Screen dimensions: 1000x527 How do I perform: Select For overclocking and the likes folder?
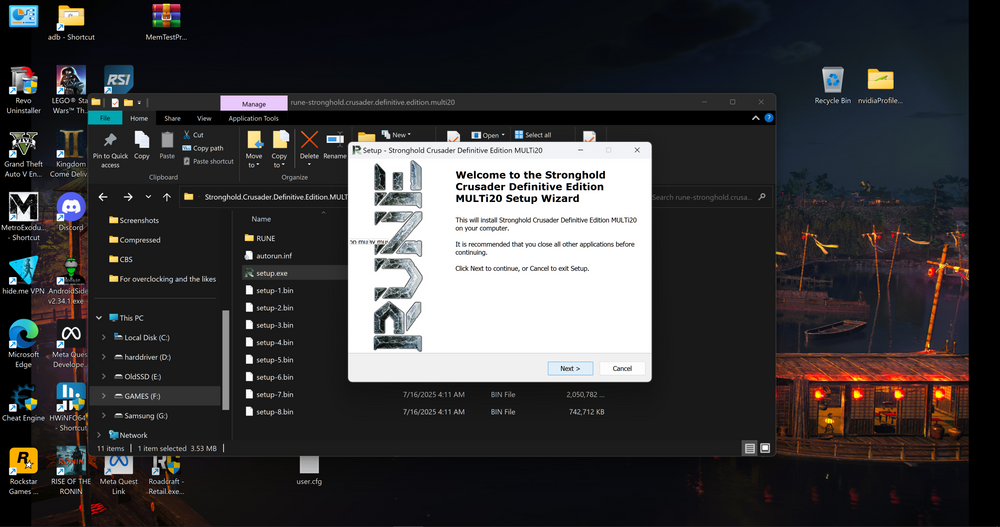pyautogui.click(x=163, y=279)
